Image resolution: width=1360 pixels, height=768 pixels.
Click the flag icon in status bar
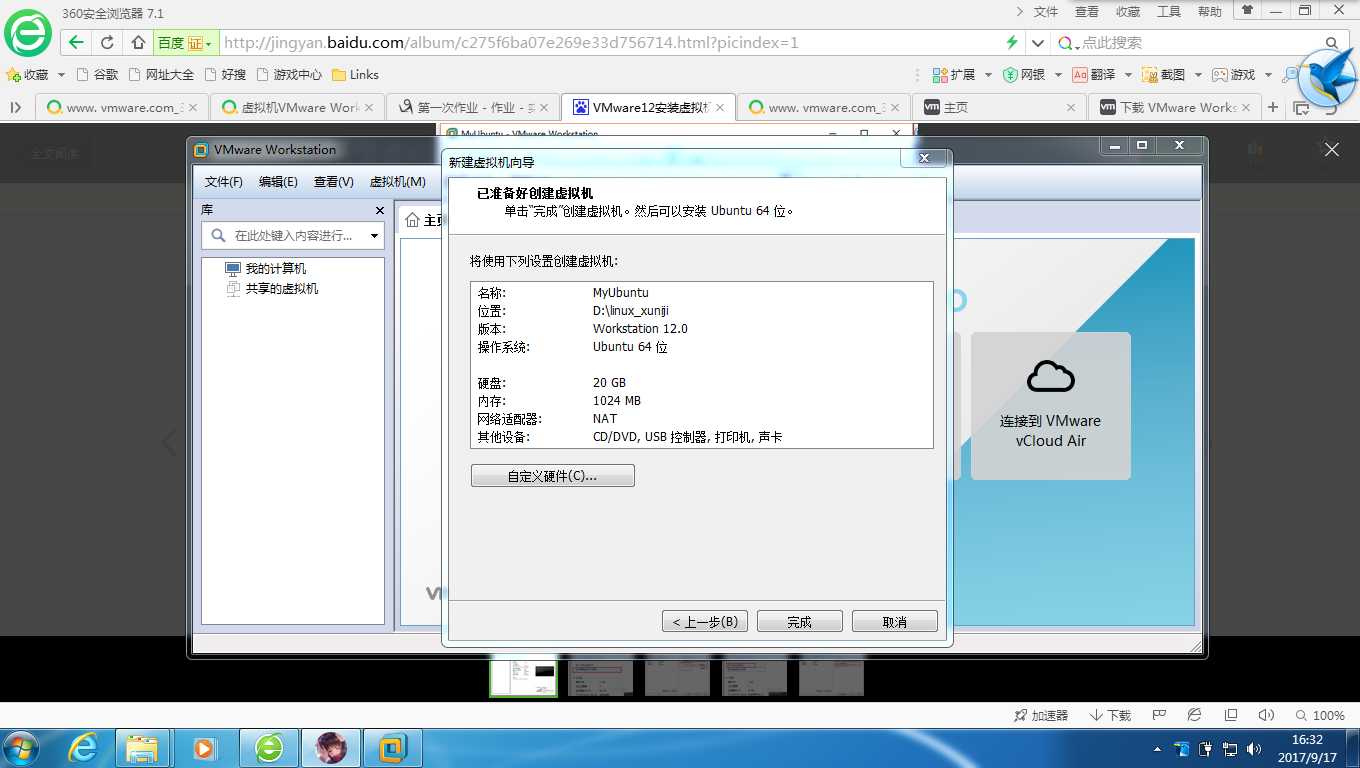(x=1159, y=715)
